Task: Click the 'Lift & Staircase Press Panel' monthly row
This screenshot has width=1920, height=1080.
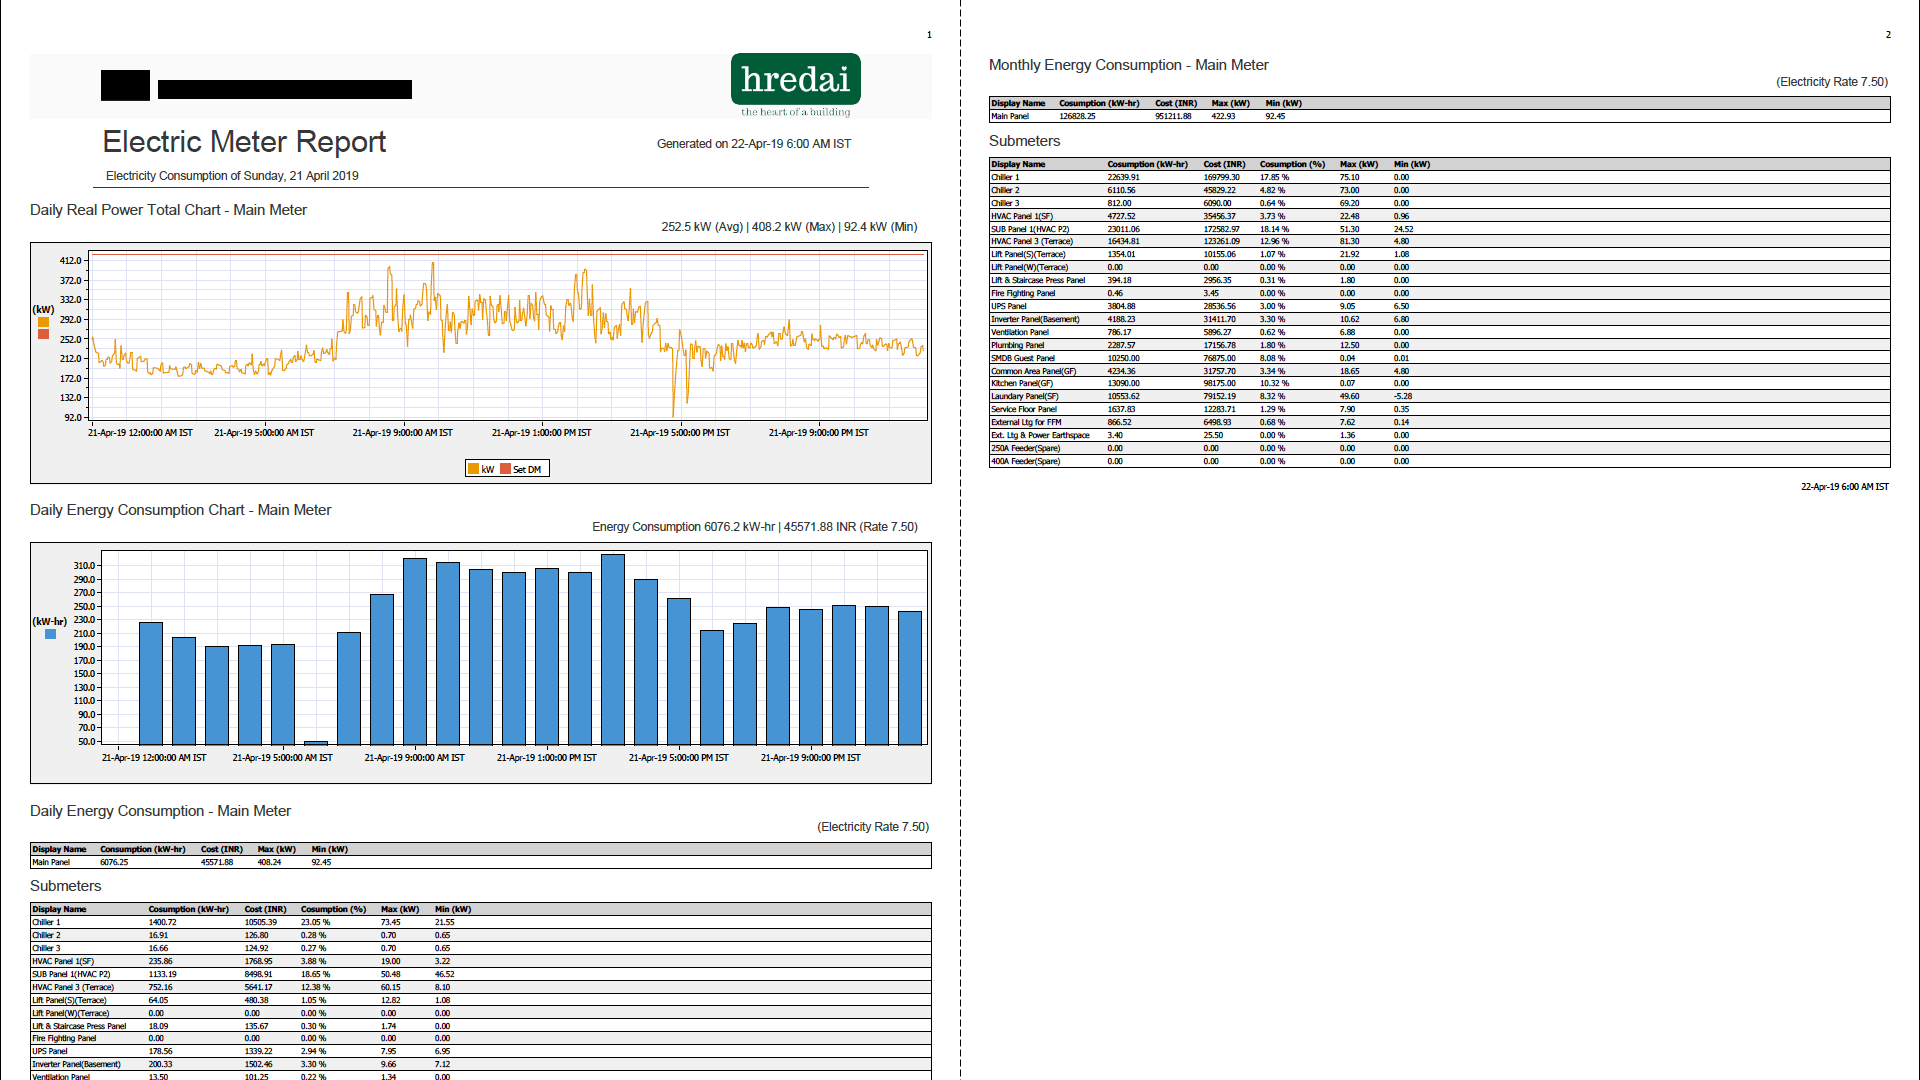Action: tap(1440, 280)
